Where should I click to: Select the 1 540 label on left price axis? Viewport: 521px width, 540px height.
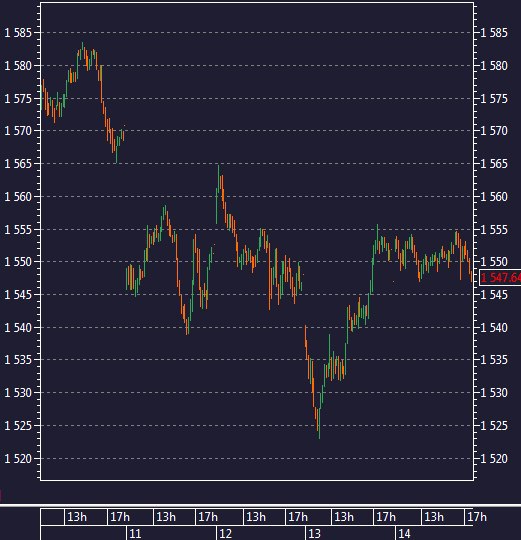pos(18,327)
